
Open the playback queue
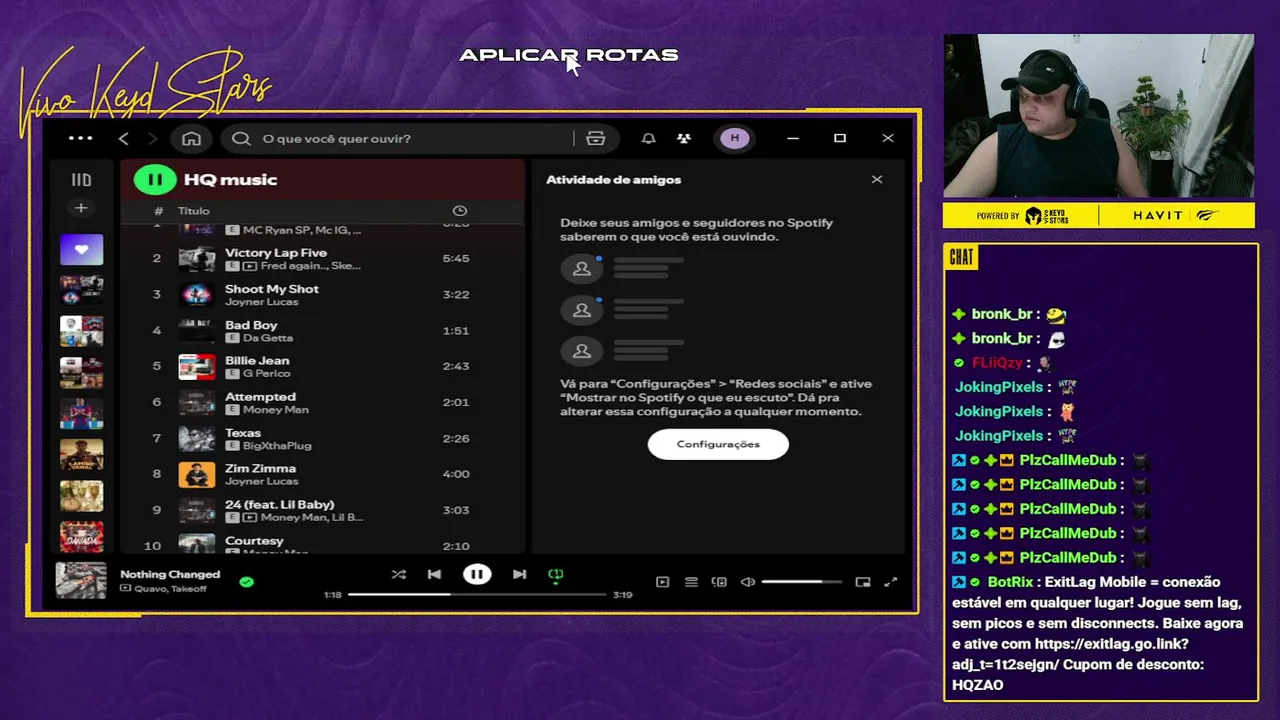click(x=691, y=582)
